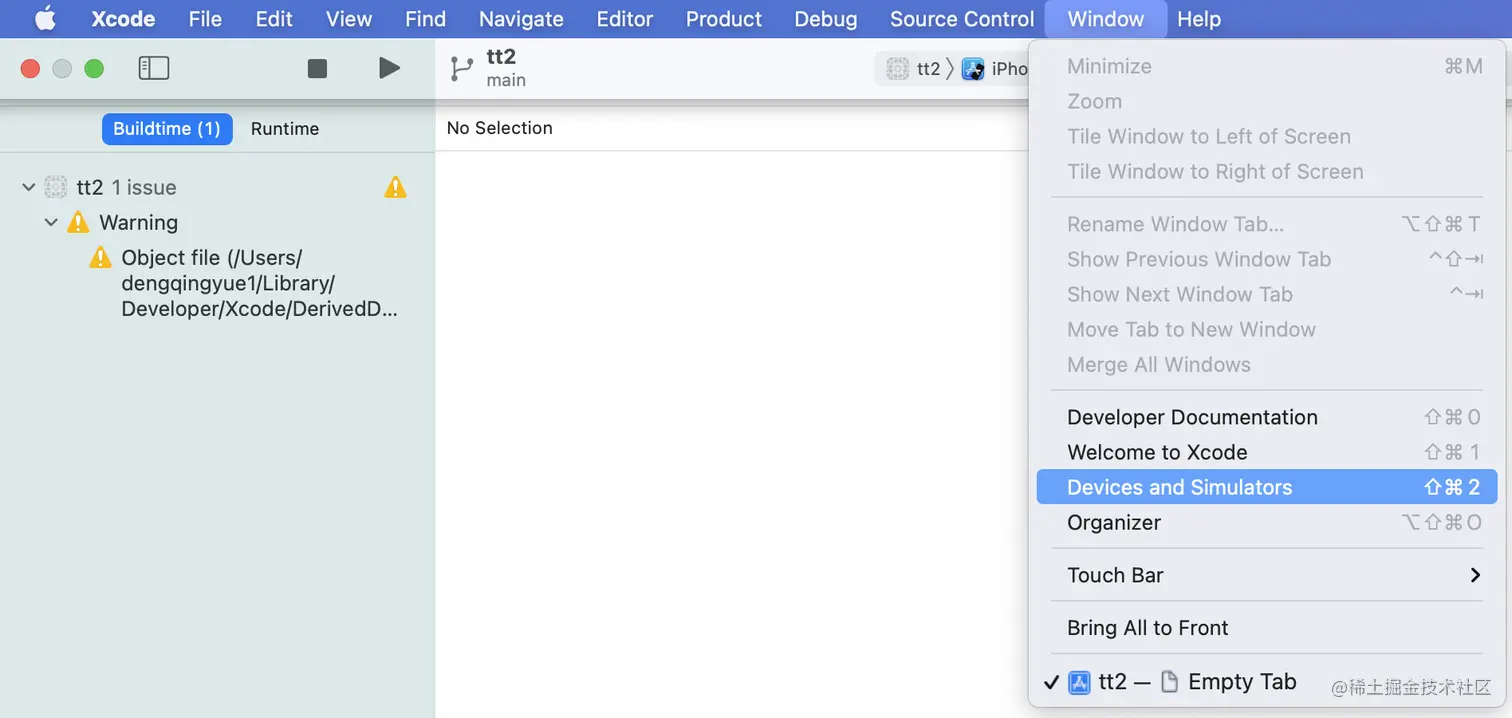This screenshot has width=1512, height=718.
Task: Click Show Next Window Tab
Action: (1267, 294)
